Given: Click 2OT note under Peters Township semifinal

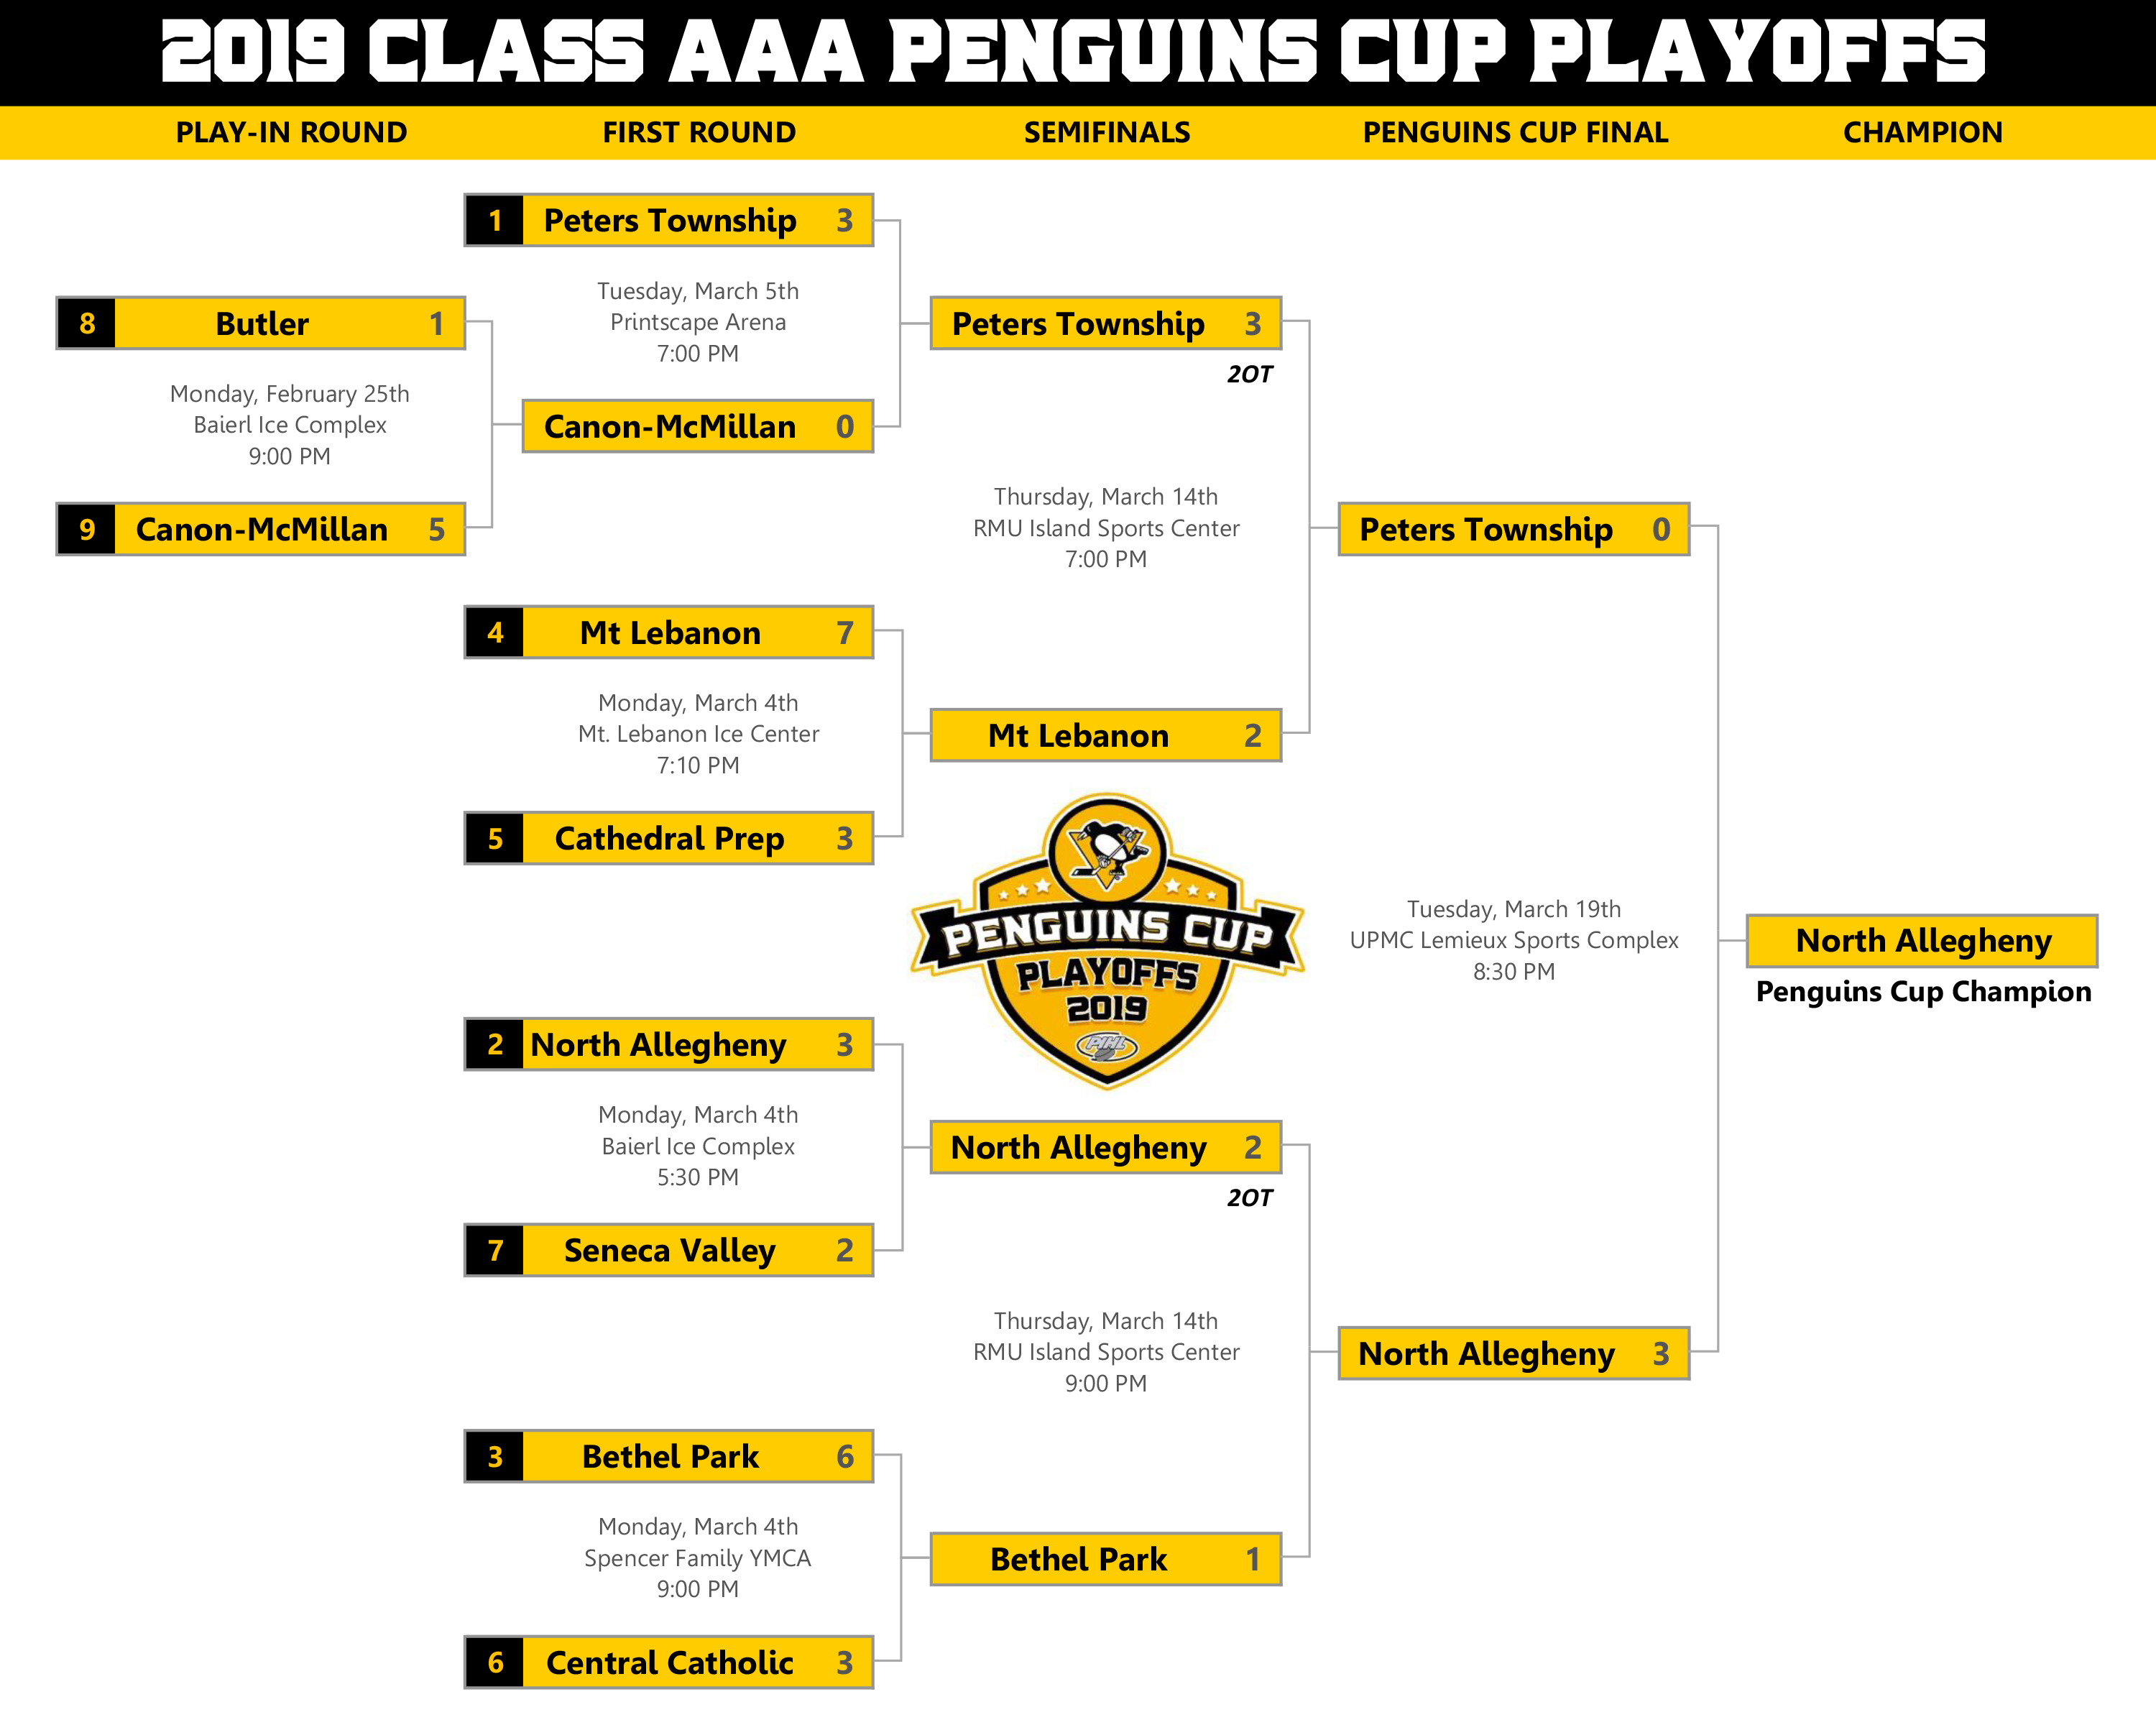Looking at the screenshot, I should tap(1250, 374).
